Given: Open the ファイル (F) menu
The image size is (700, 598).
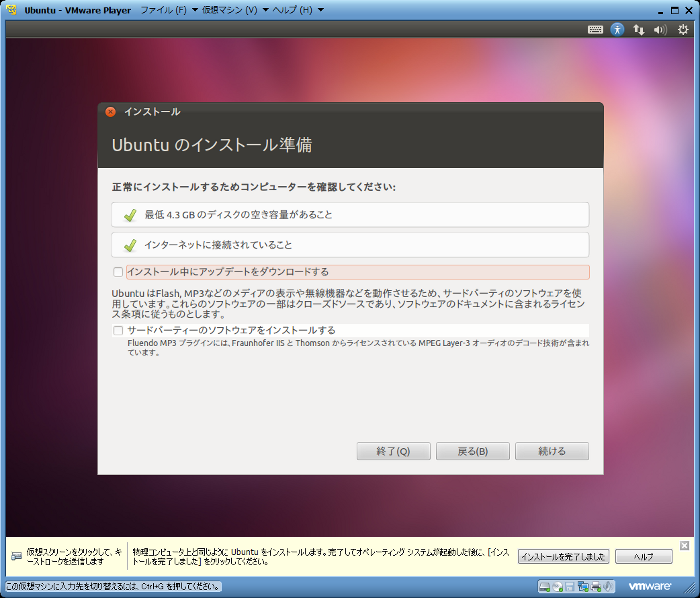Looking at the screenshot, I should click(x=163, y=10).
